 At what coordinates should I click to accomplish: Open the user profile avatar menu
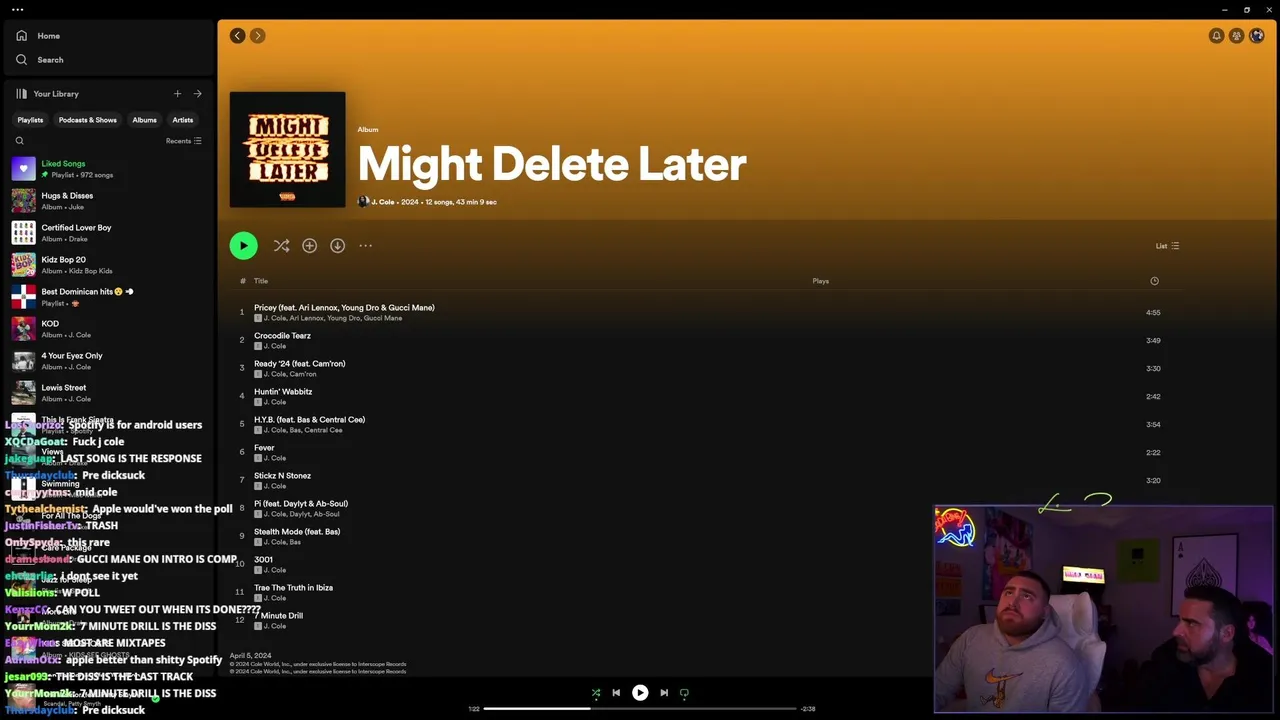point(1257,36)
